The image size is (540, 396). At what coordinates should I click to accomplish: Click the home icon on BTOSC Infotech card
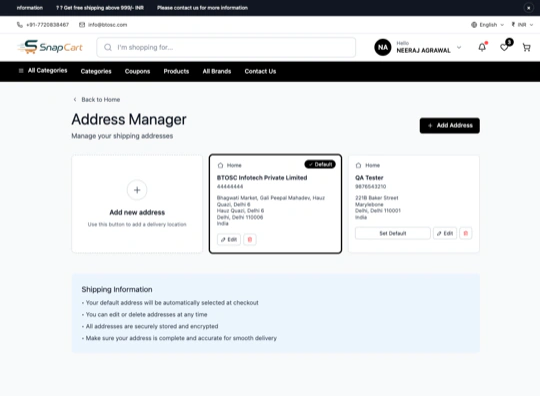(220, 165)
